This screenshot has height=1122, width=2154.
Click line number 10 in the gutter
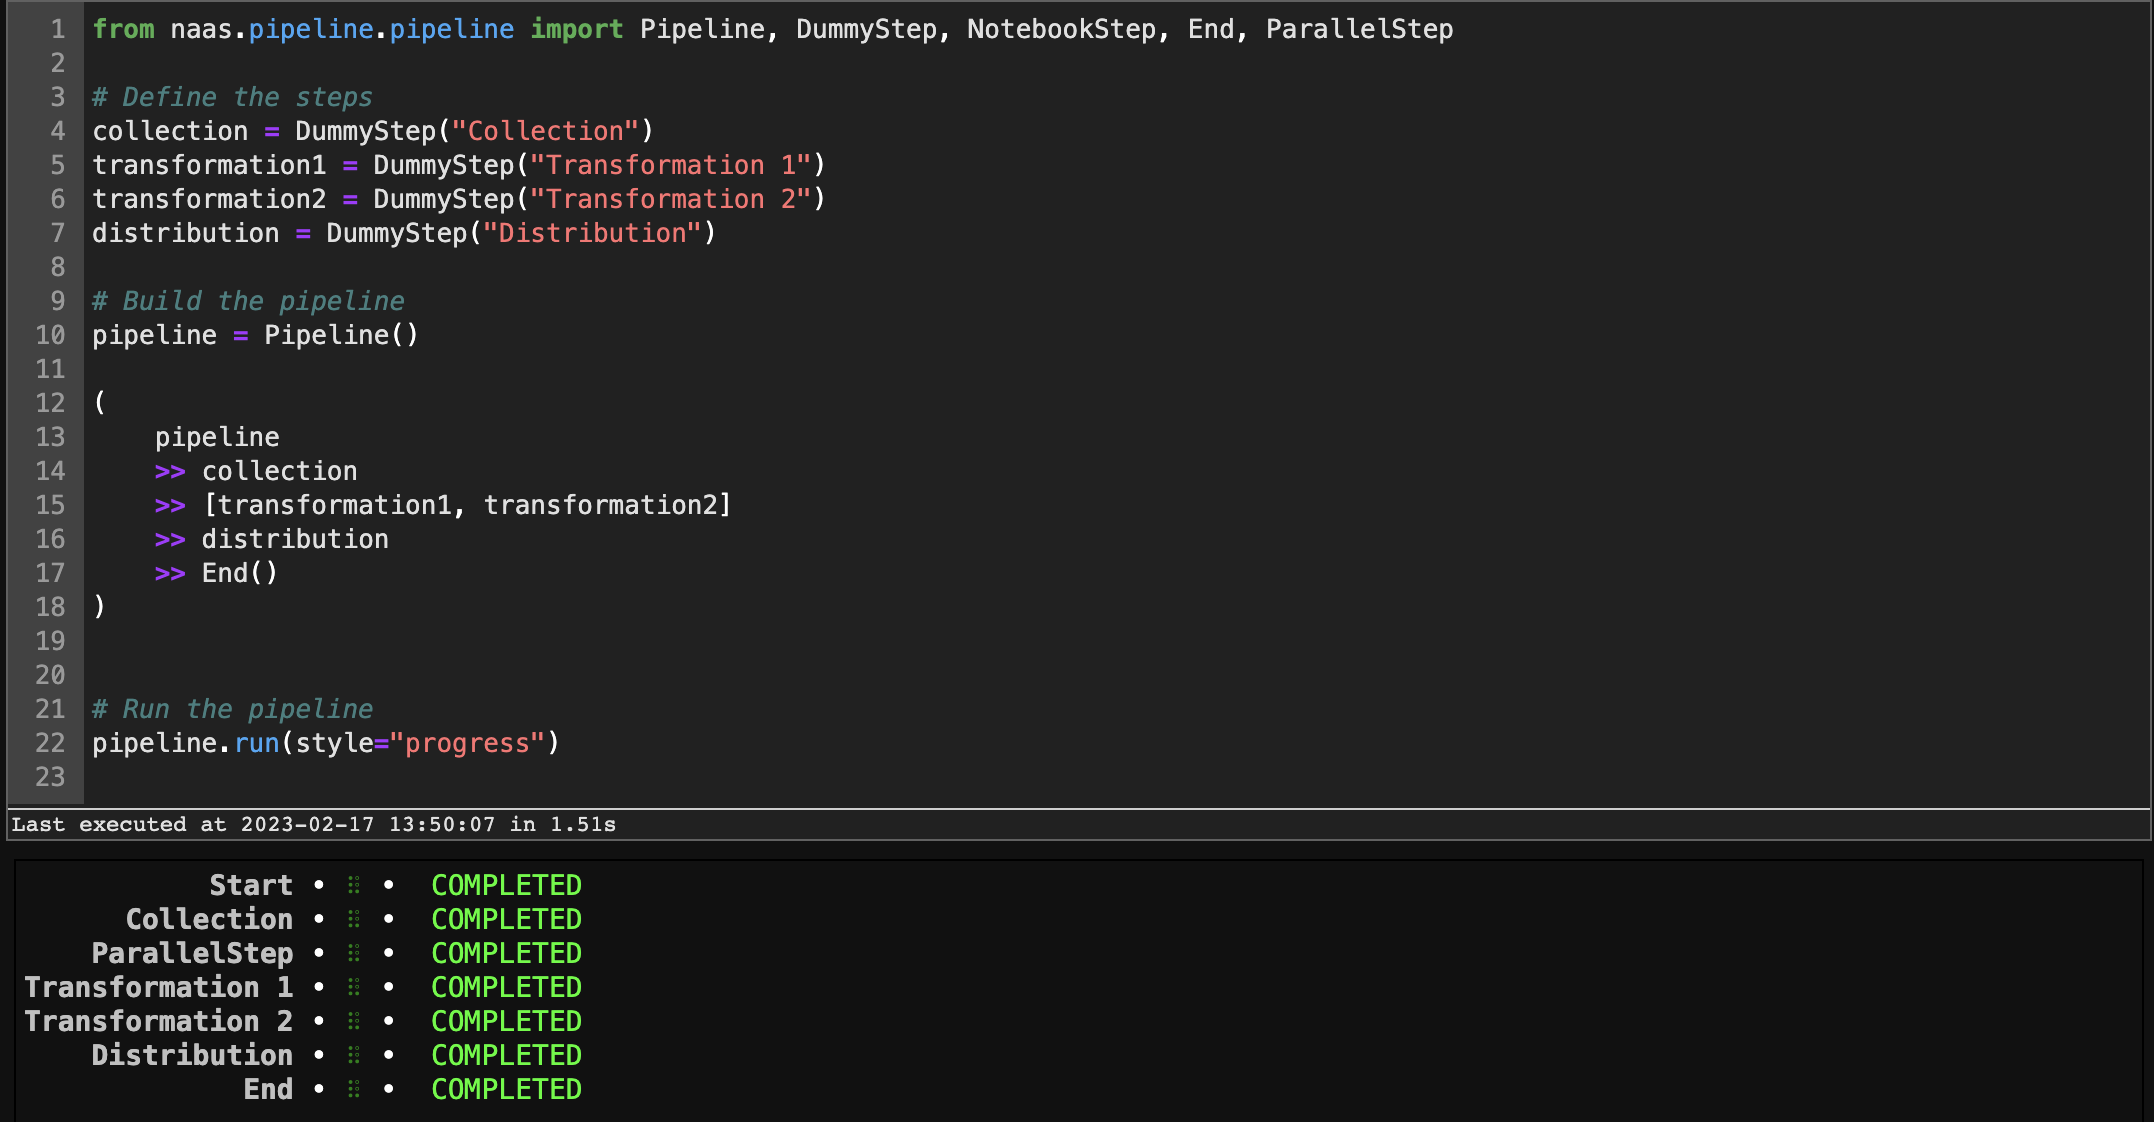tap(50, 335)
